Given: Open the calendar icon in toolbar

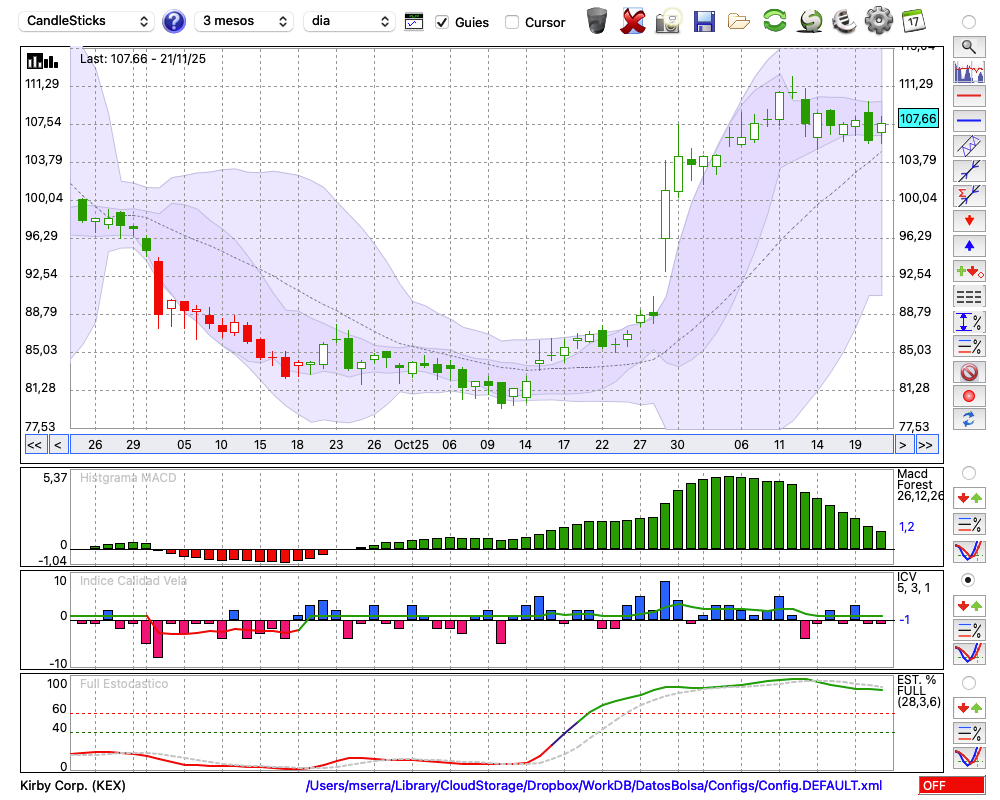Looking at the screenshot, I should click(913, 21).
